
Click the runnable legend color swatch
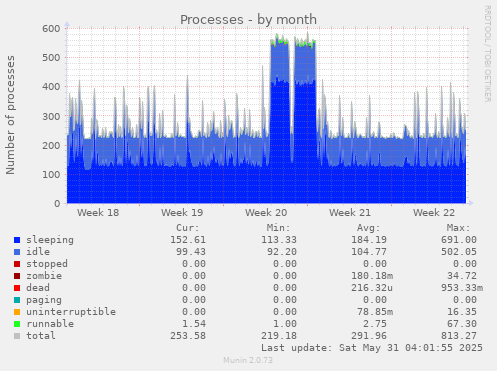(17, 324)
